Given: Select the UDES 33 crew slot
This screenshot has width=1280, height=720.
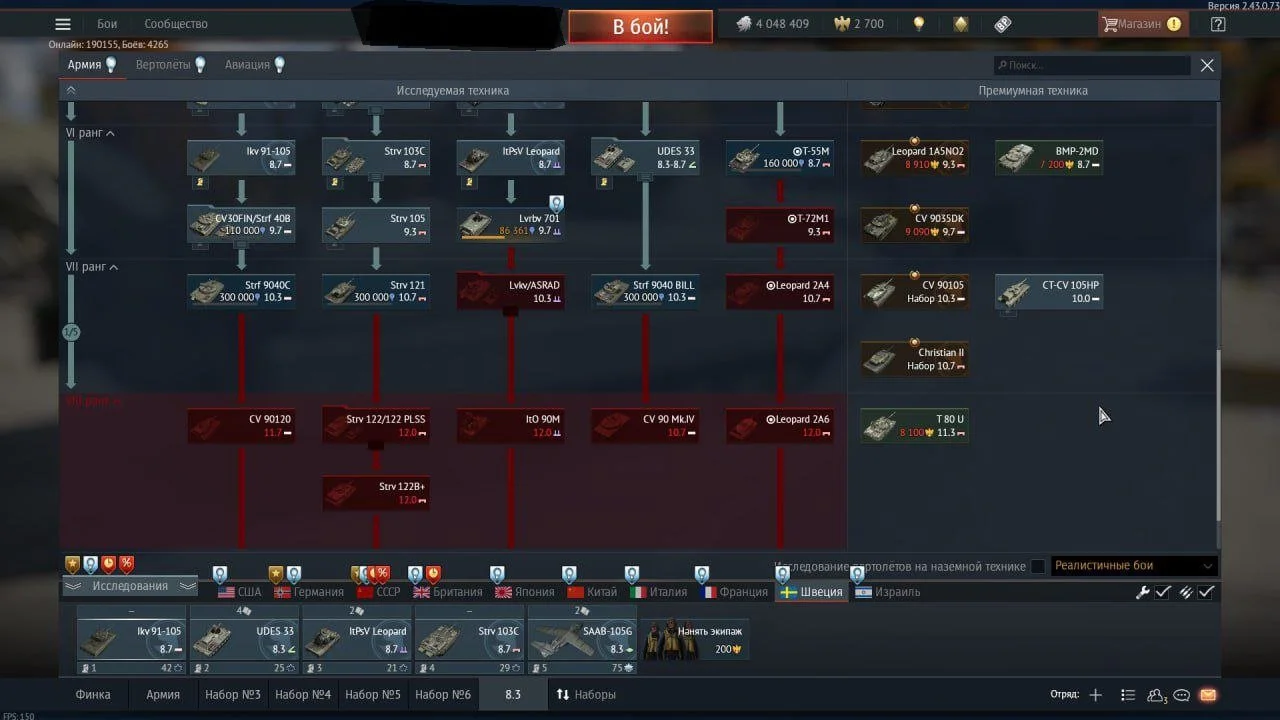Looking at the screenshot, I should pos(244,638).
